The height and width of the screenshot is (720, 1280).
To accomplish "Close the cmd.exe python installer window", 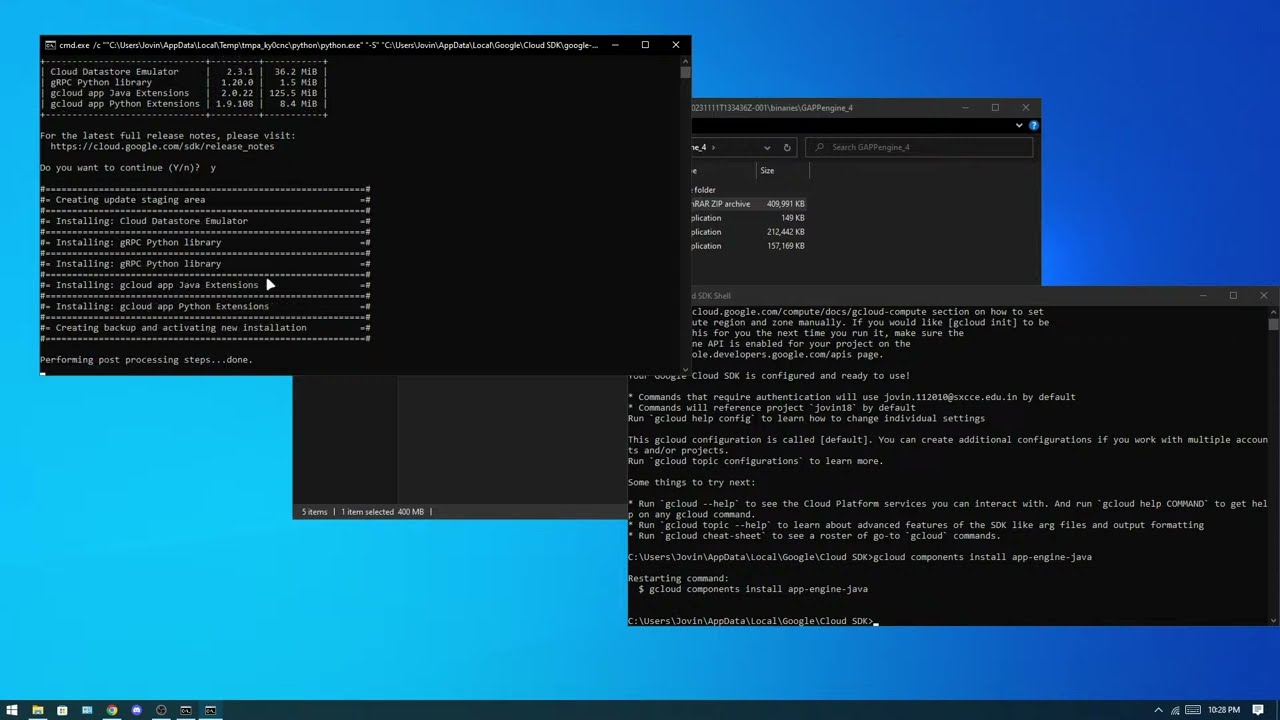I will (x=676, y=45).
